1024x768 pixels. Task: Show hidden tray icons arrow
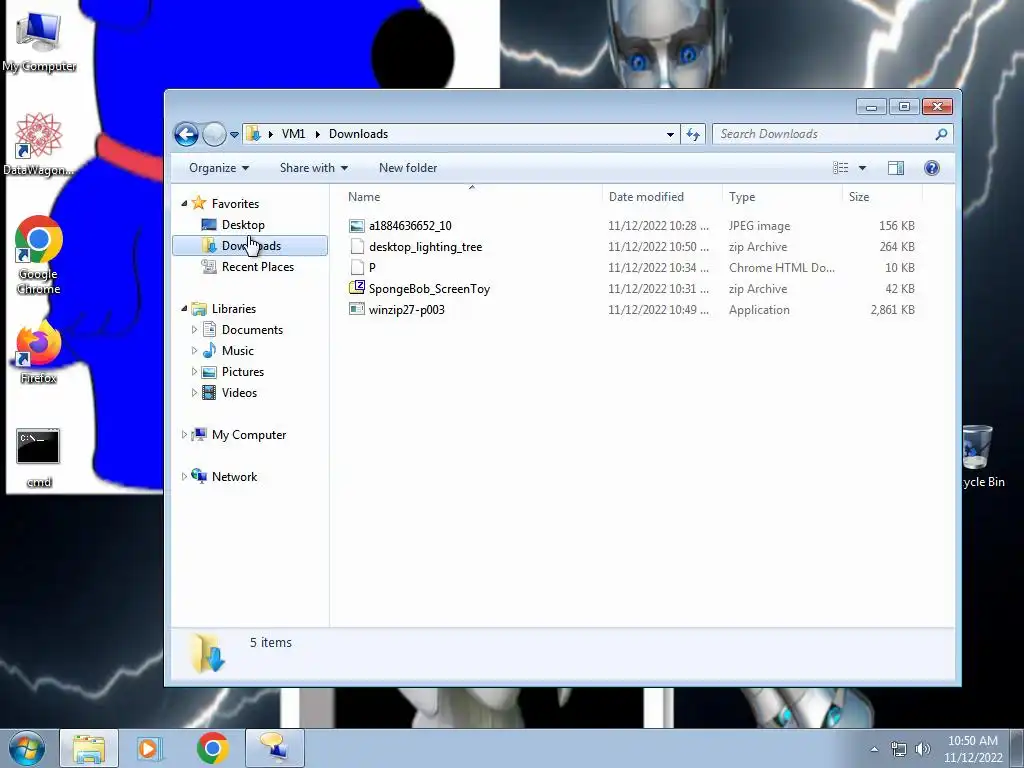pyautogui.click(x=874, y=749)
